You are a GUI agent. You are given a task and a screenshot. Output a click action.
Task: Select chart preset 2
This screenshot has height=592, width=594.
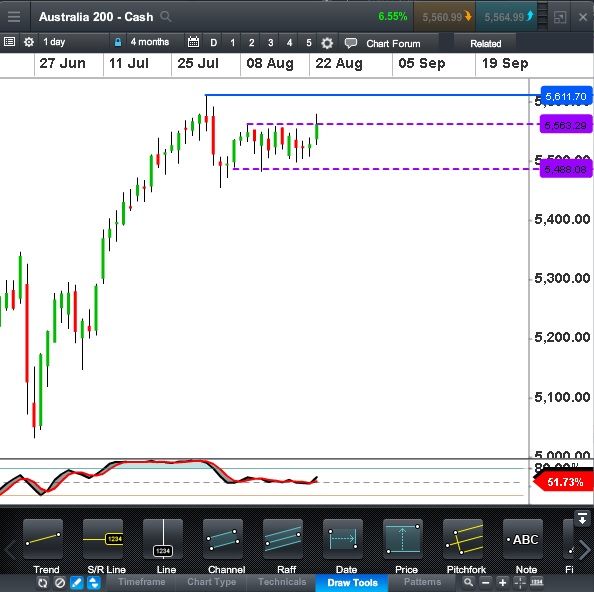[252, 42]
